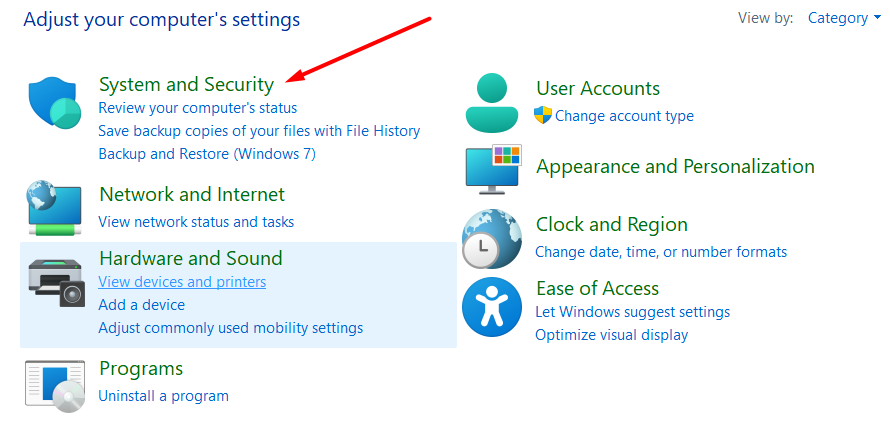Open Change account type link
Screen dimensions: 890x422
pos(624,116)
